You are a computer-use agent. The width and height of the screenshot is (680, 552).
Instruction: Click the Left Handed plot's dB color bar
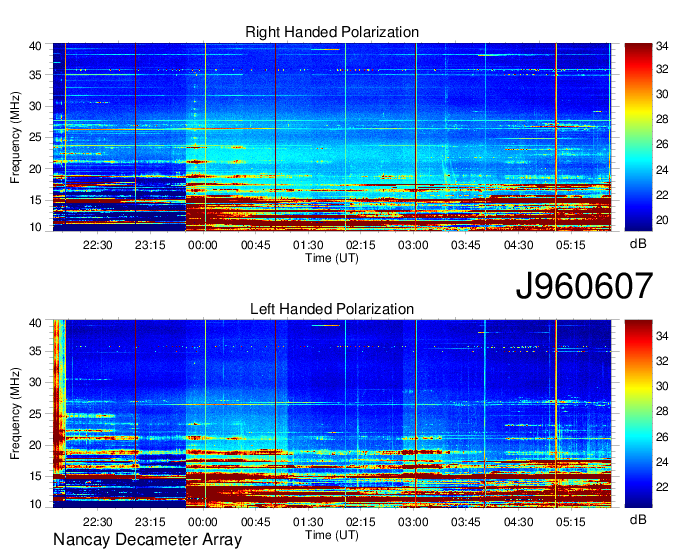point(638,414)
